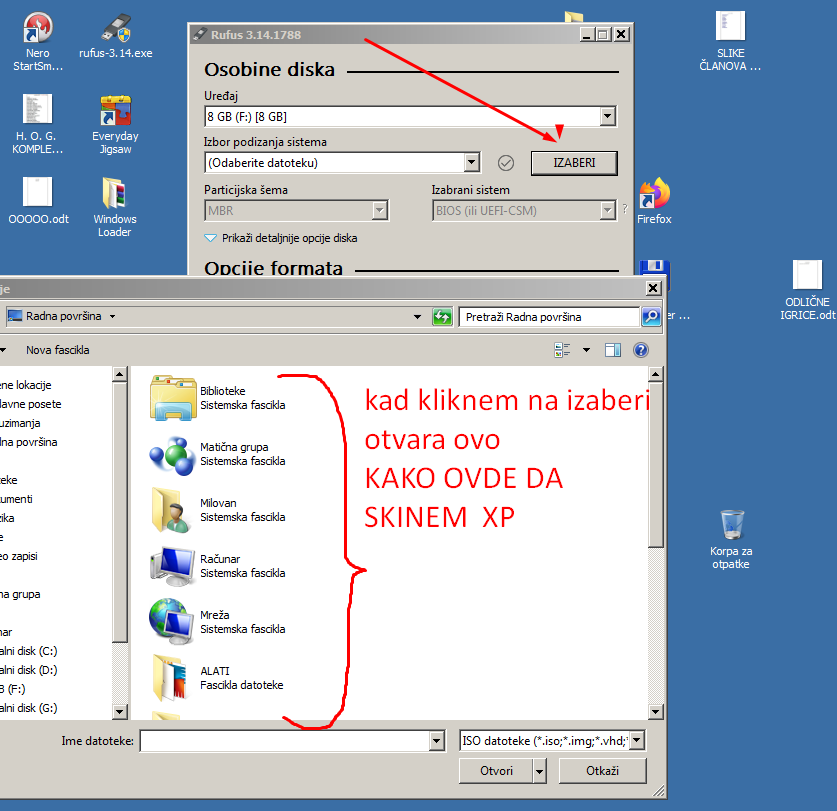Screen dimensions: 837x811
Task: Select the OOOOO.odt desktop file
Action: click(38, 201)
